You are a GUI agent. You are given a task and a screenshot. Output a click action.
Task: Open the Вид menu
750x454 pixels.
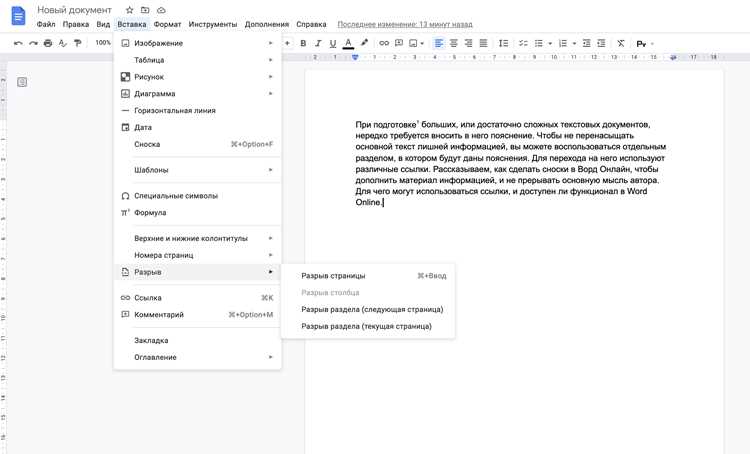pyautogui.click(x=103, y=24)
